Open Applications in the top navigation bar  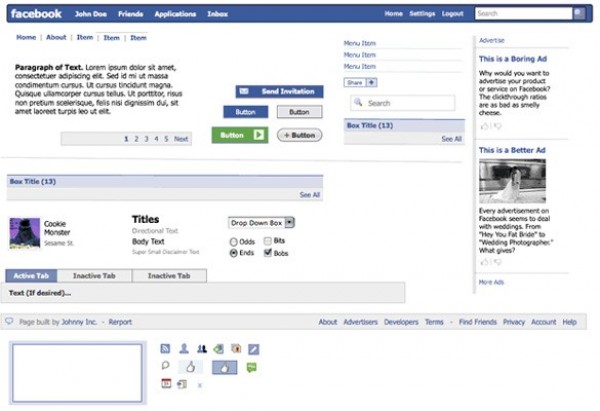175,14
